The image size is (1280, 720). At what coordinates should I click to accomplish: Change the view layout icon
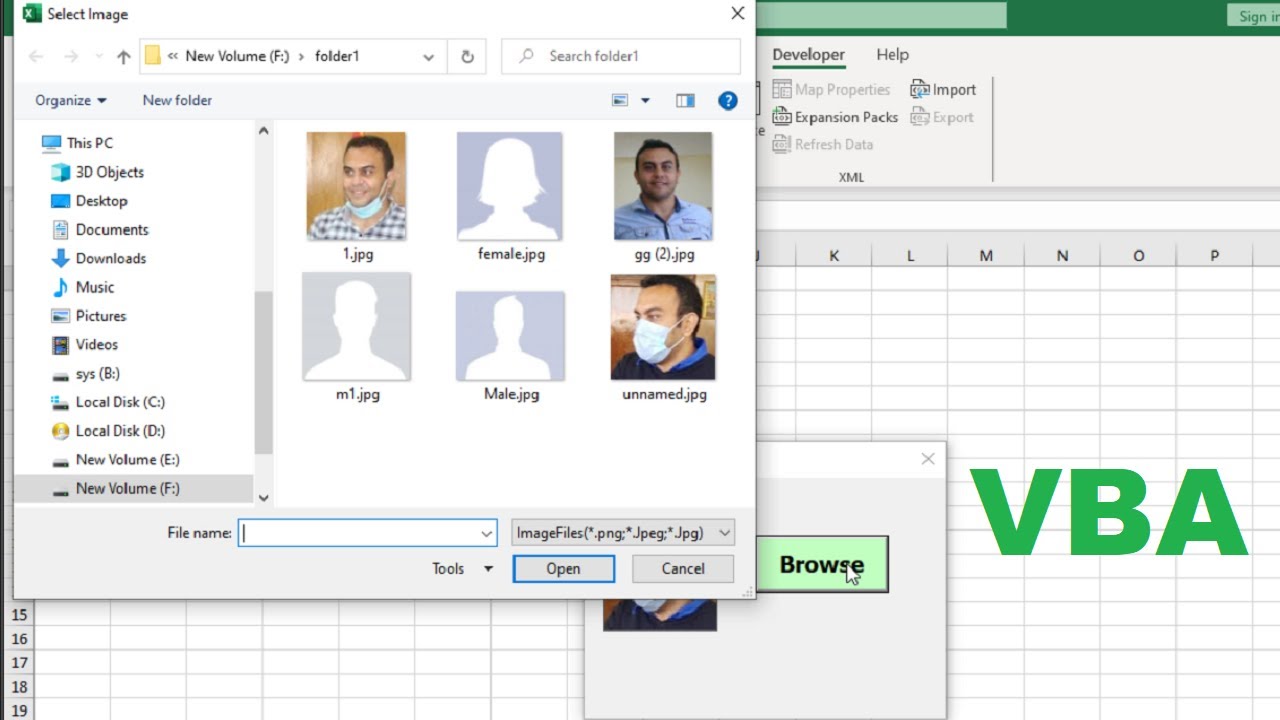[x=620, y=100]
